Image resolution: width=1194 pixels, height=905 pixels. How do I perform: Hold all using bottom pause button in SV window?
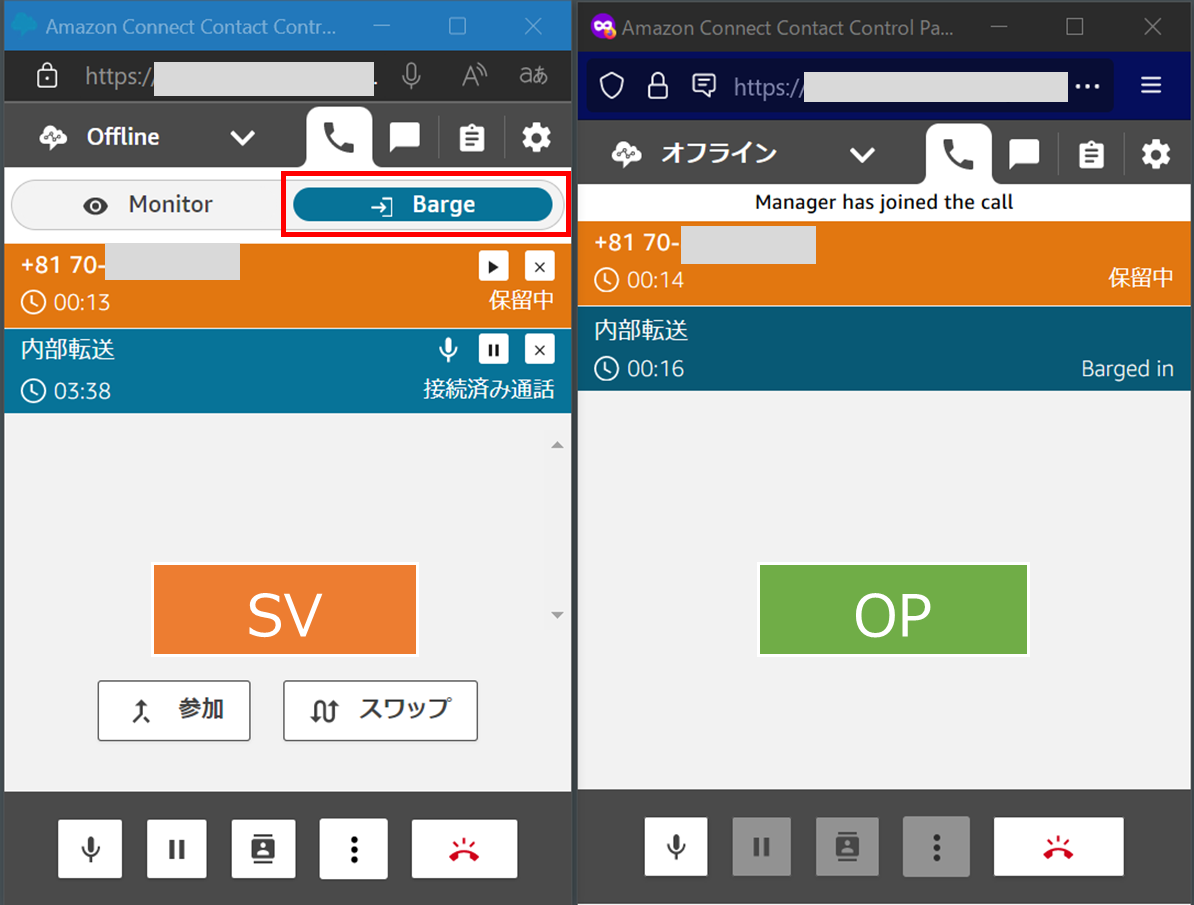177,849
